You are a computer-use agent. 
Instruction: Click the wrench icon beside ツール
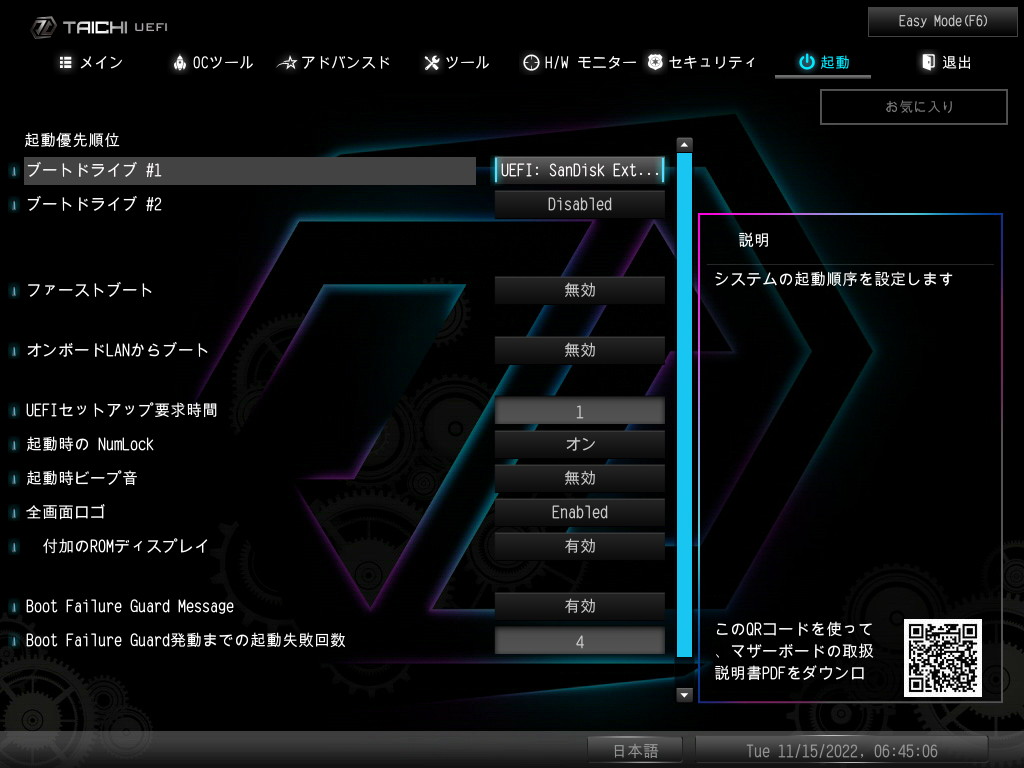(x=432, y=63)
